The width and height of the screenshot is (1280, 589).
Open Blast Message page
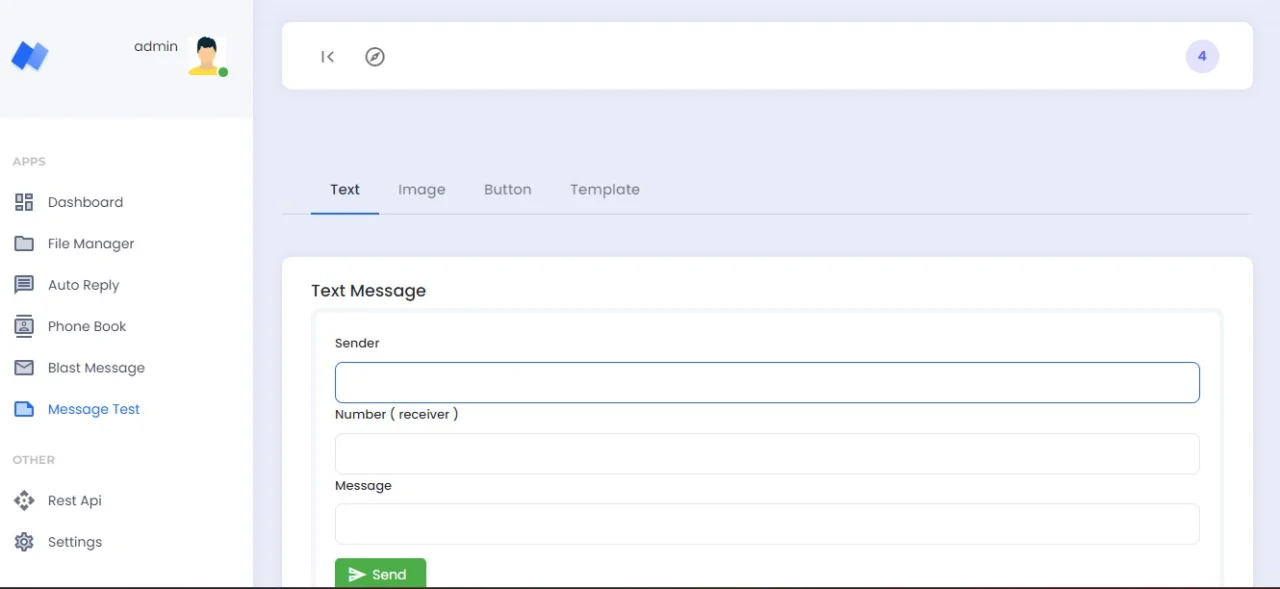(x=96, y=368)
